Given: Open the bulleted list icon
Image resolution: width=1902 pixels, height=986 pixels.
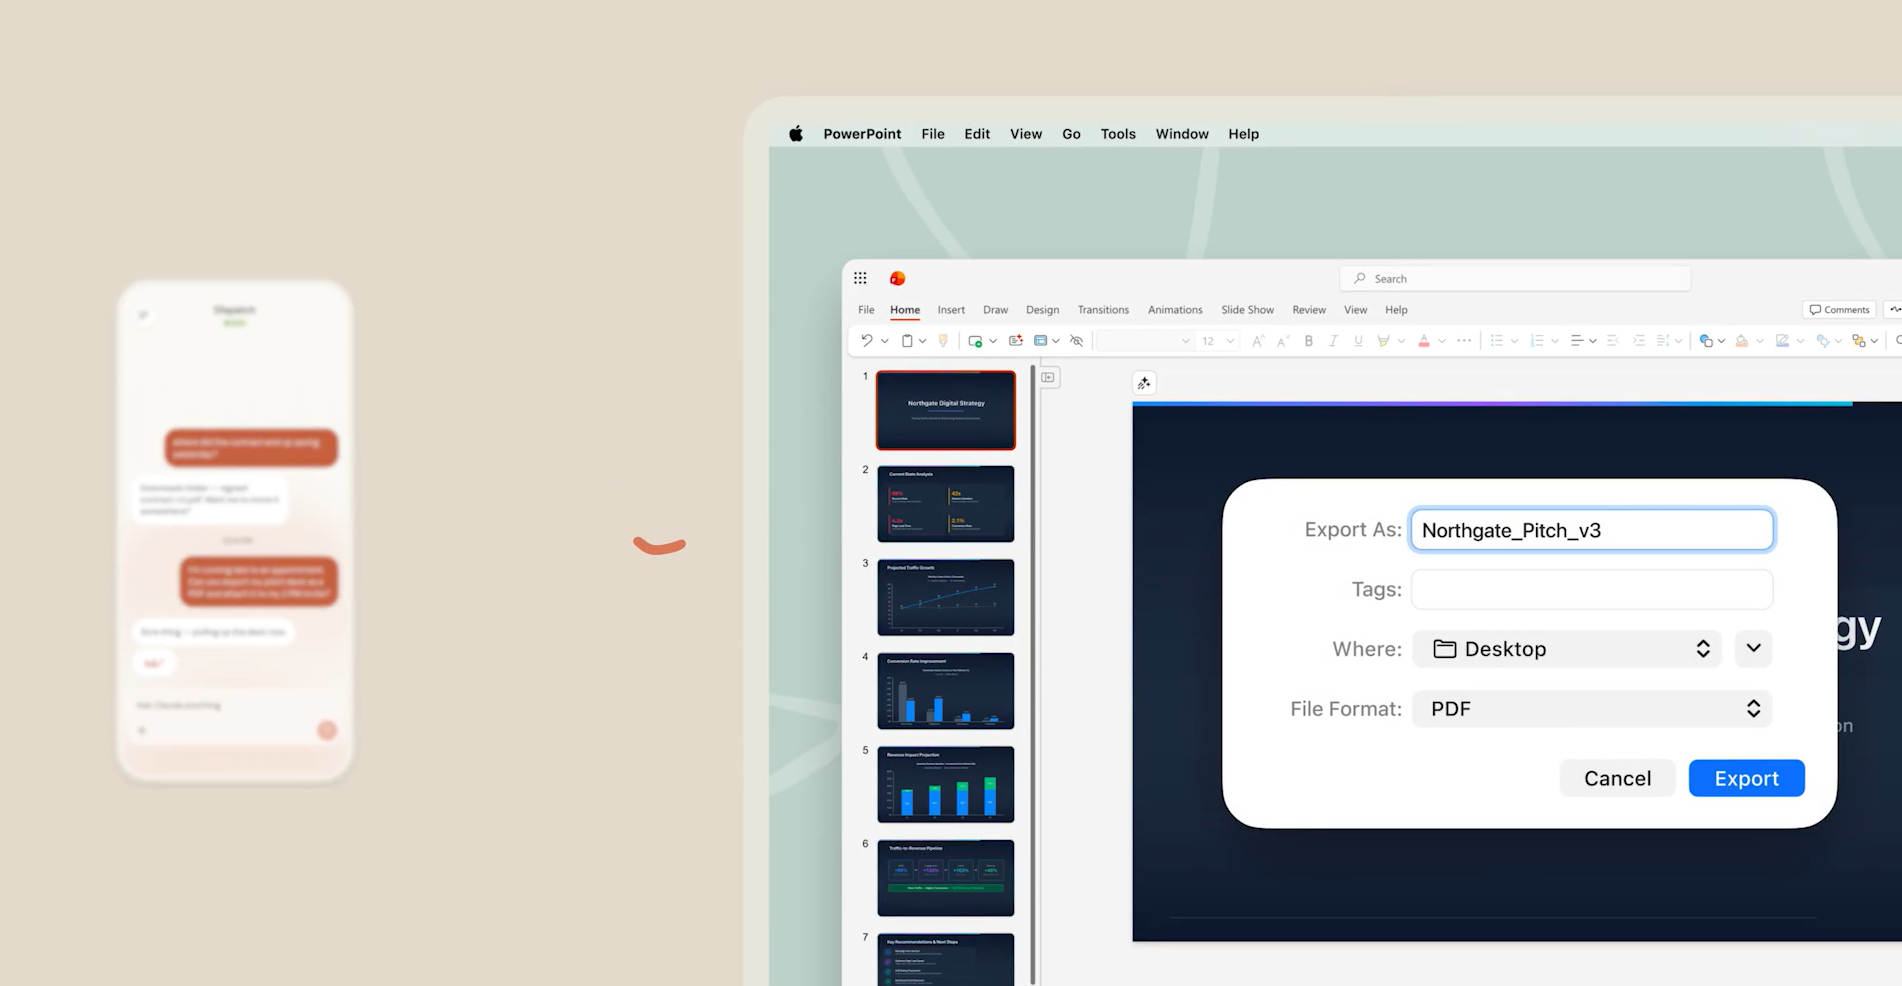Looking at the screenshot, I should (x=1498, y=340).
